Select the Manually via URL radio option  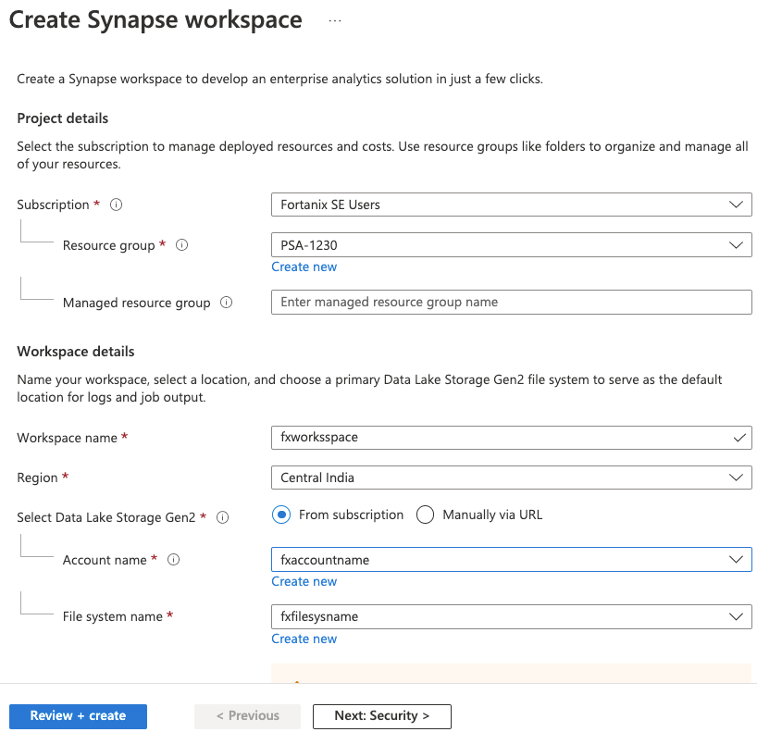coord(425,514)
